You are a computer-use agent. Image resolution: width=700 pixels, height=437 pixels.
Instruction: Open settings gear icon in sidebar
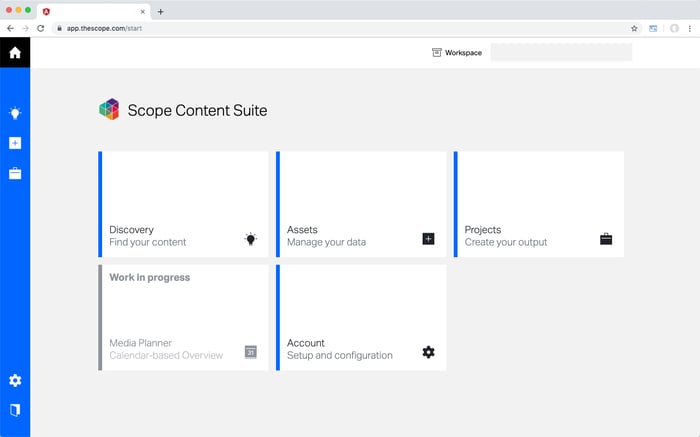(x=15, y=380)
